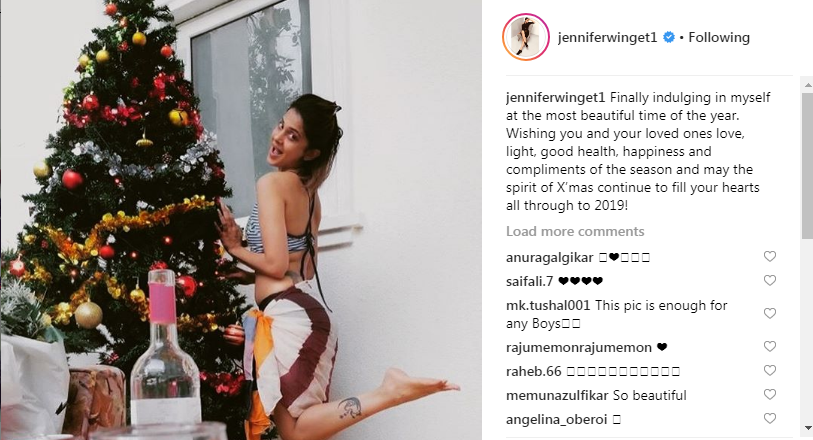Like angelina_oberoi's comment with the heart icon
Viewport: 813px width, 440px height.
point(770,418)
